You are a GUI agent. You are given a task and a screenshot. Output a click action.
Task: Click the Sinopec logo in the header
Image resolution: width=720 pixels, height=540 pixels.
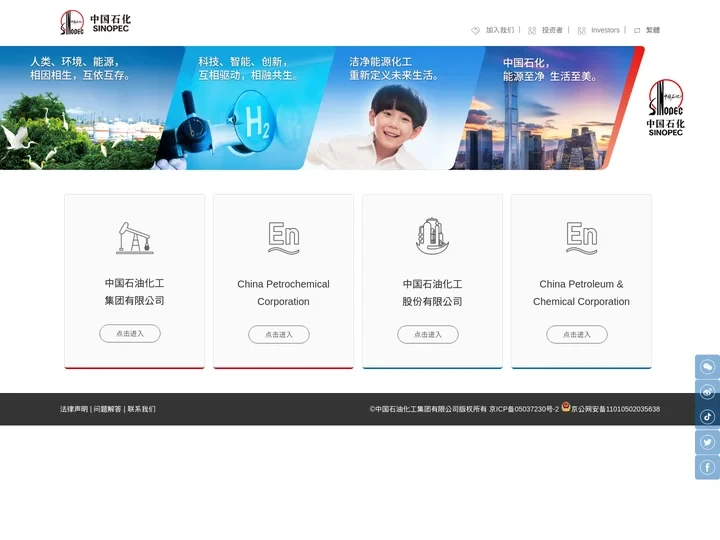coord(96,22)
